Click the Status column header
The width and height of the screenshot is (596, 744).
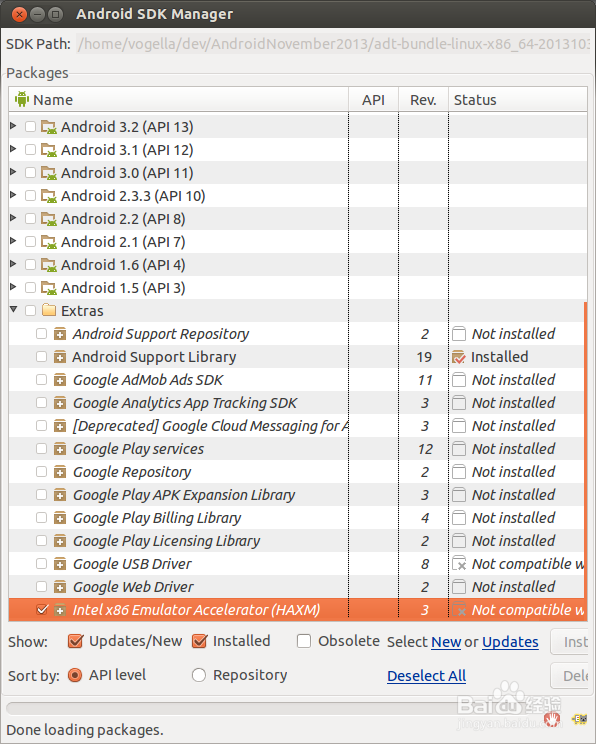point(518,100)
